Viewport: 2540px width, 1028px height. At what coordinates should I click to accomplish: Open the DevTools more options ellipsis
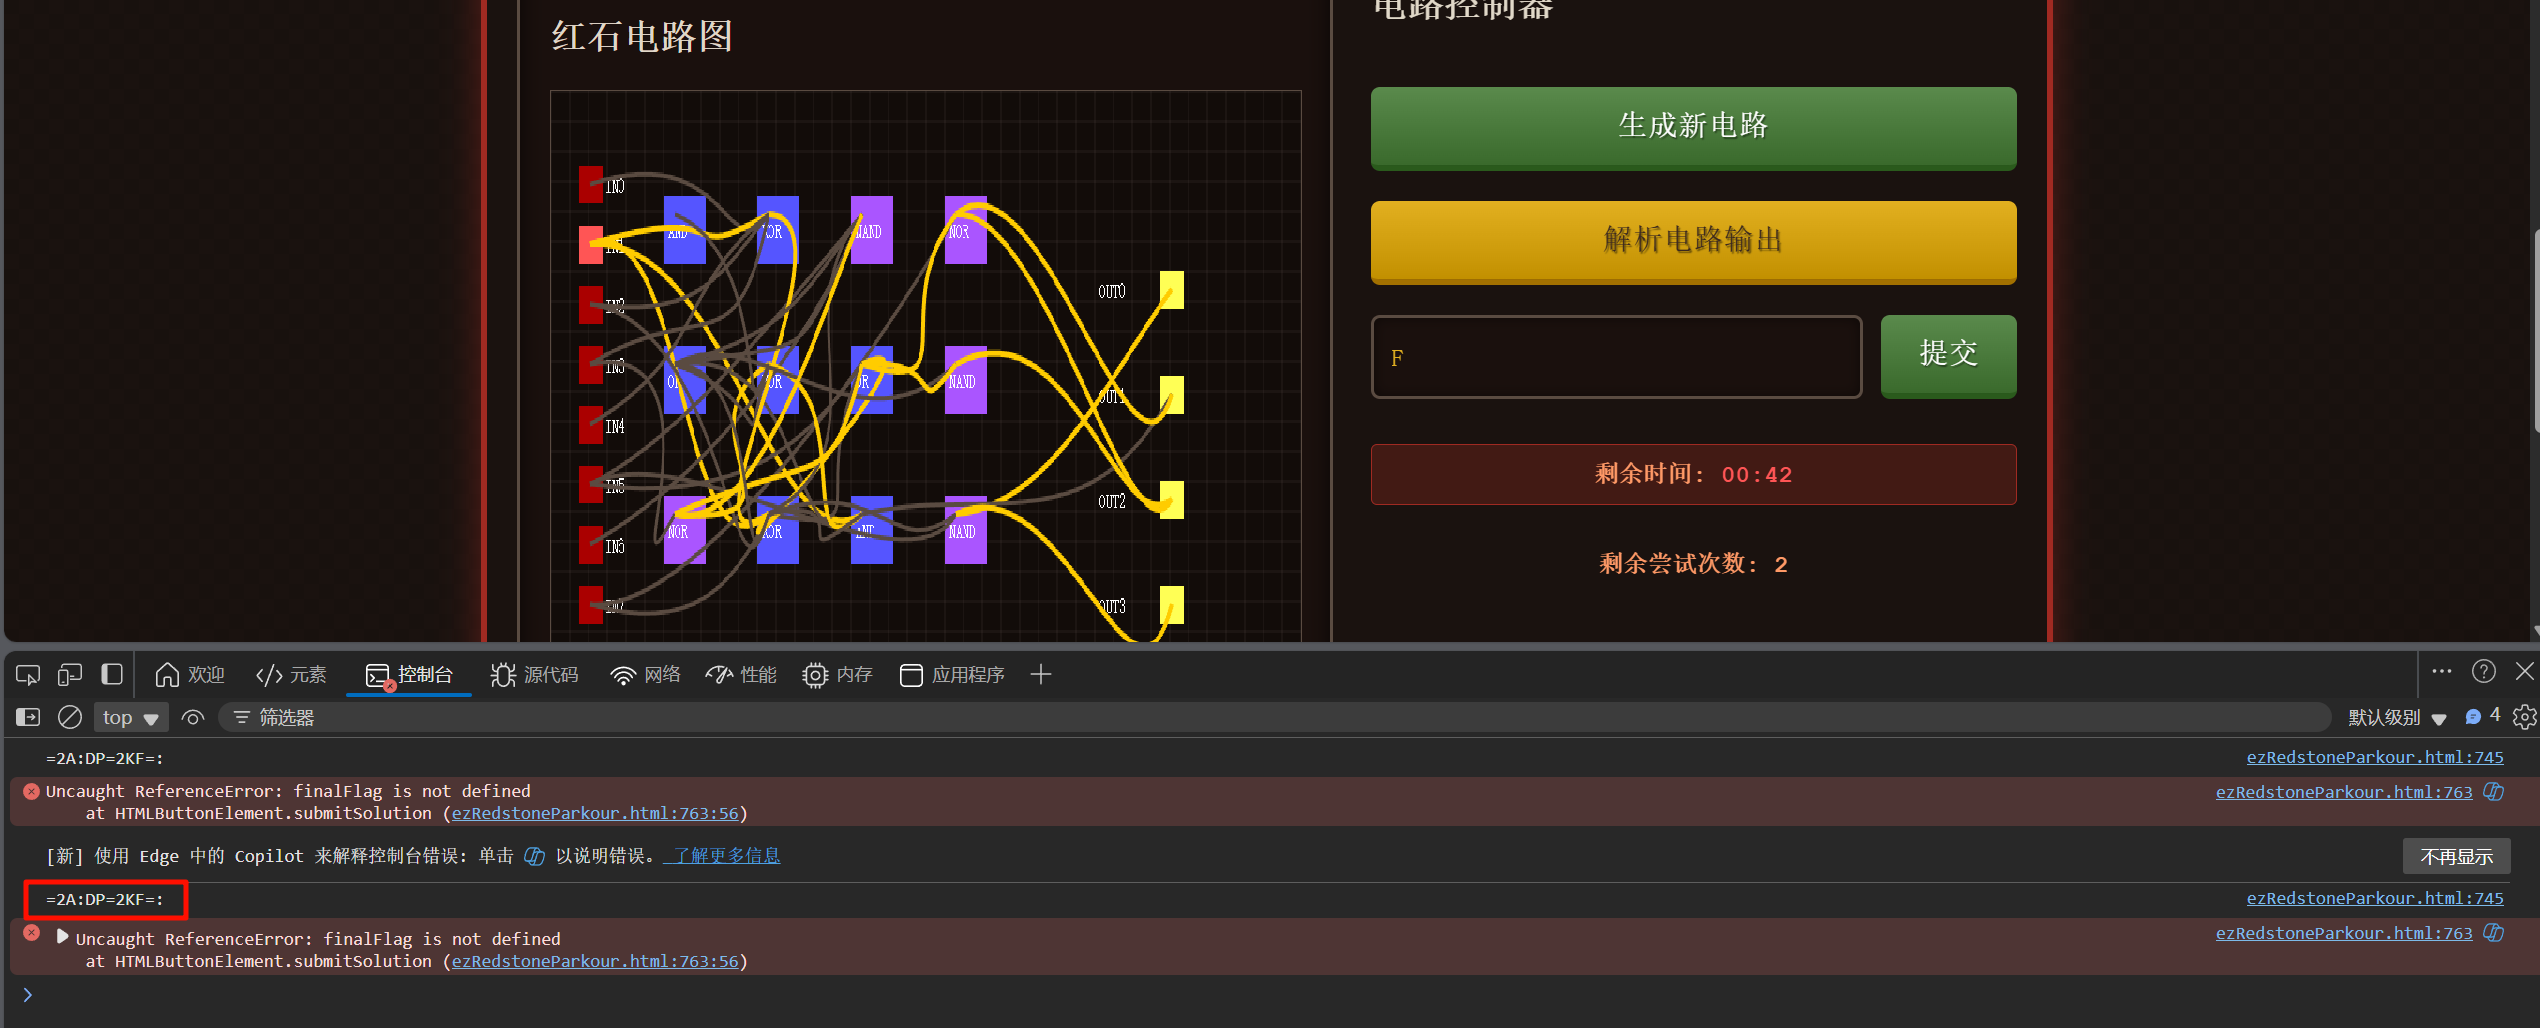pyautogui.click(x=2441, y=672)
